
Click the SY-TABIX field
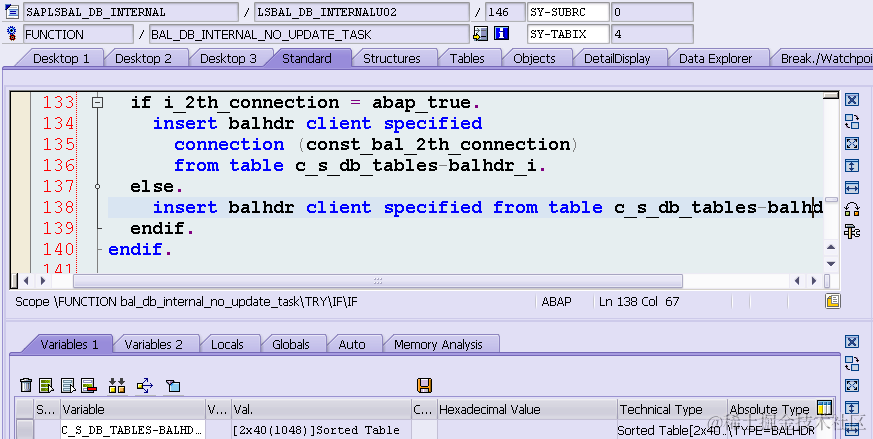(x=568, y=35)
